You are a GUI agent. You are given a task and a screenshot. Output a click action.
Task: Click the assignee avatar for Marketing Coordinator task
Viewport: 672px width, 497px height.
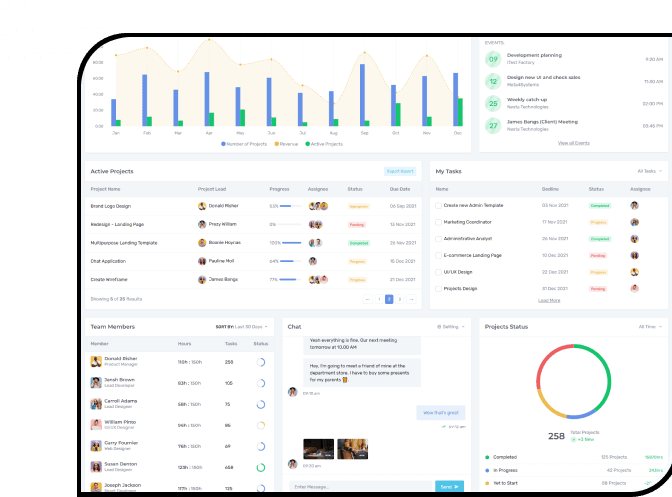click(634, 222)
